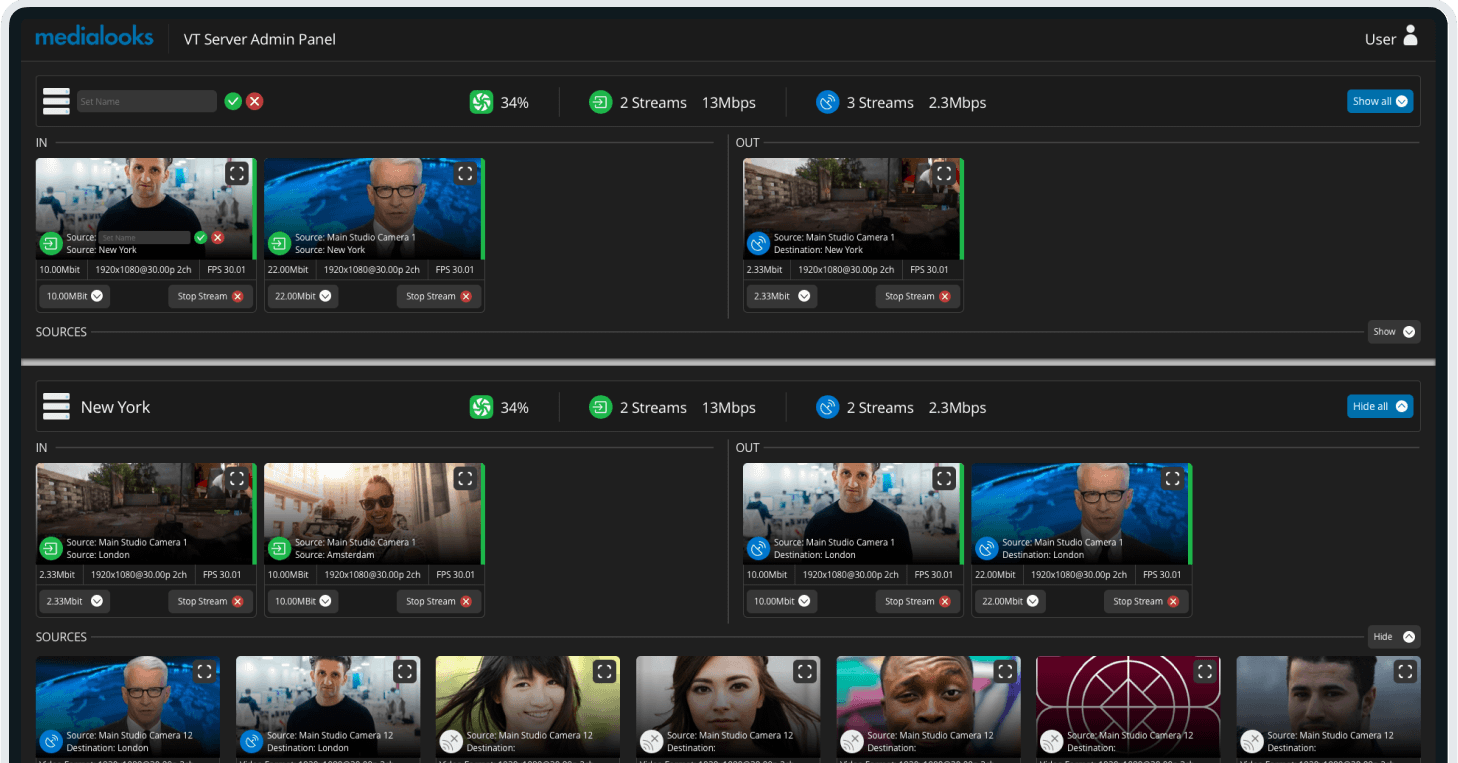
Task: Click green input icon on London IN stream
Action: coord(51,548)
